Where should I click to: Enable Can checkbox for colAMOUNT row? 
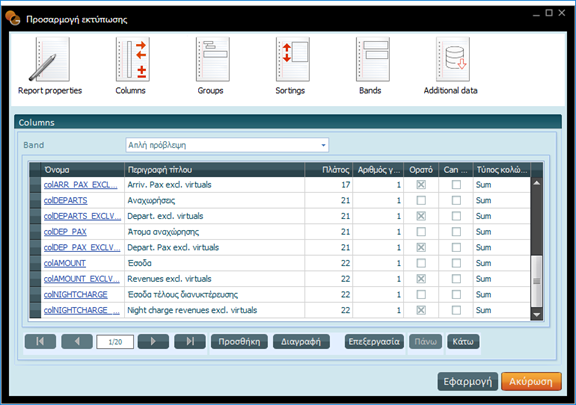(456, 263)
